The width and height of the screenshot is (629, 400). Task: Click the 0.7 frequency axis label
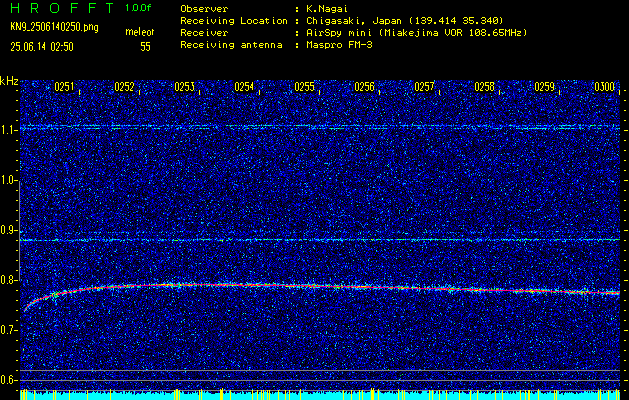click(x=7, y=330)
